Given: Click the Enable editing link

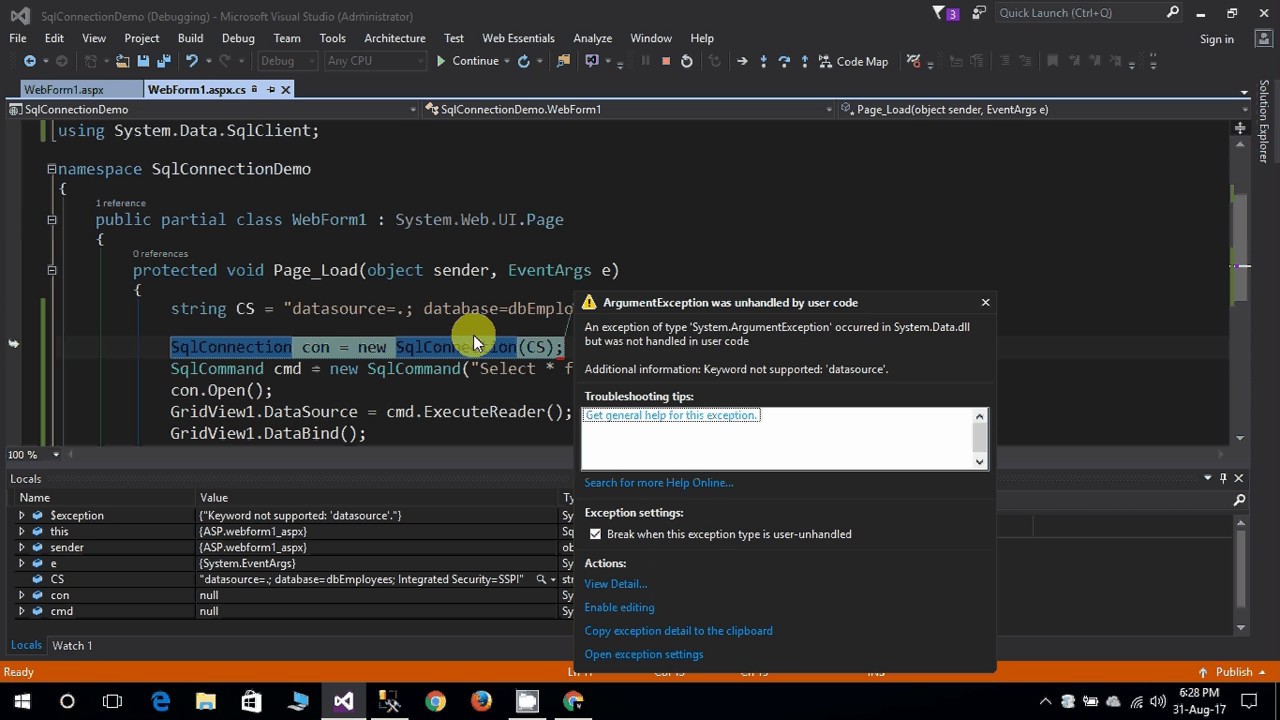Looking at the screenshot, I should [x=620, y=607].
